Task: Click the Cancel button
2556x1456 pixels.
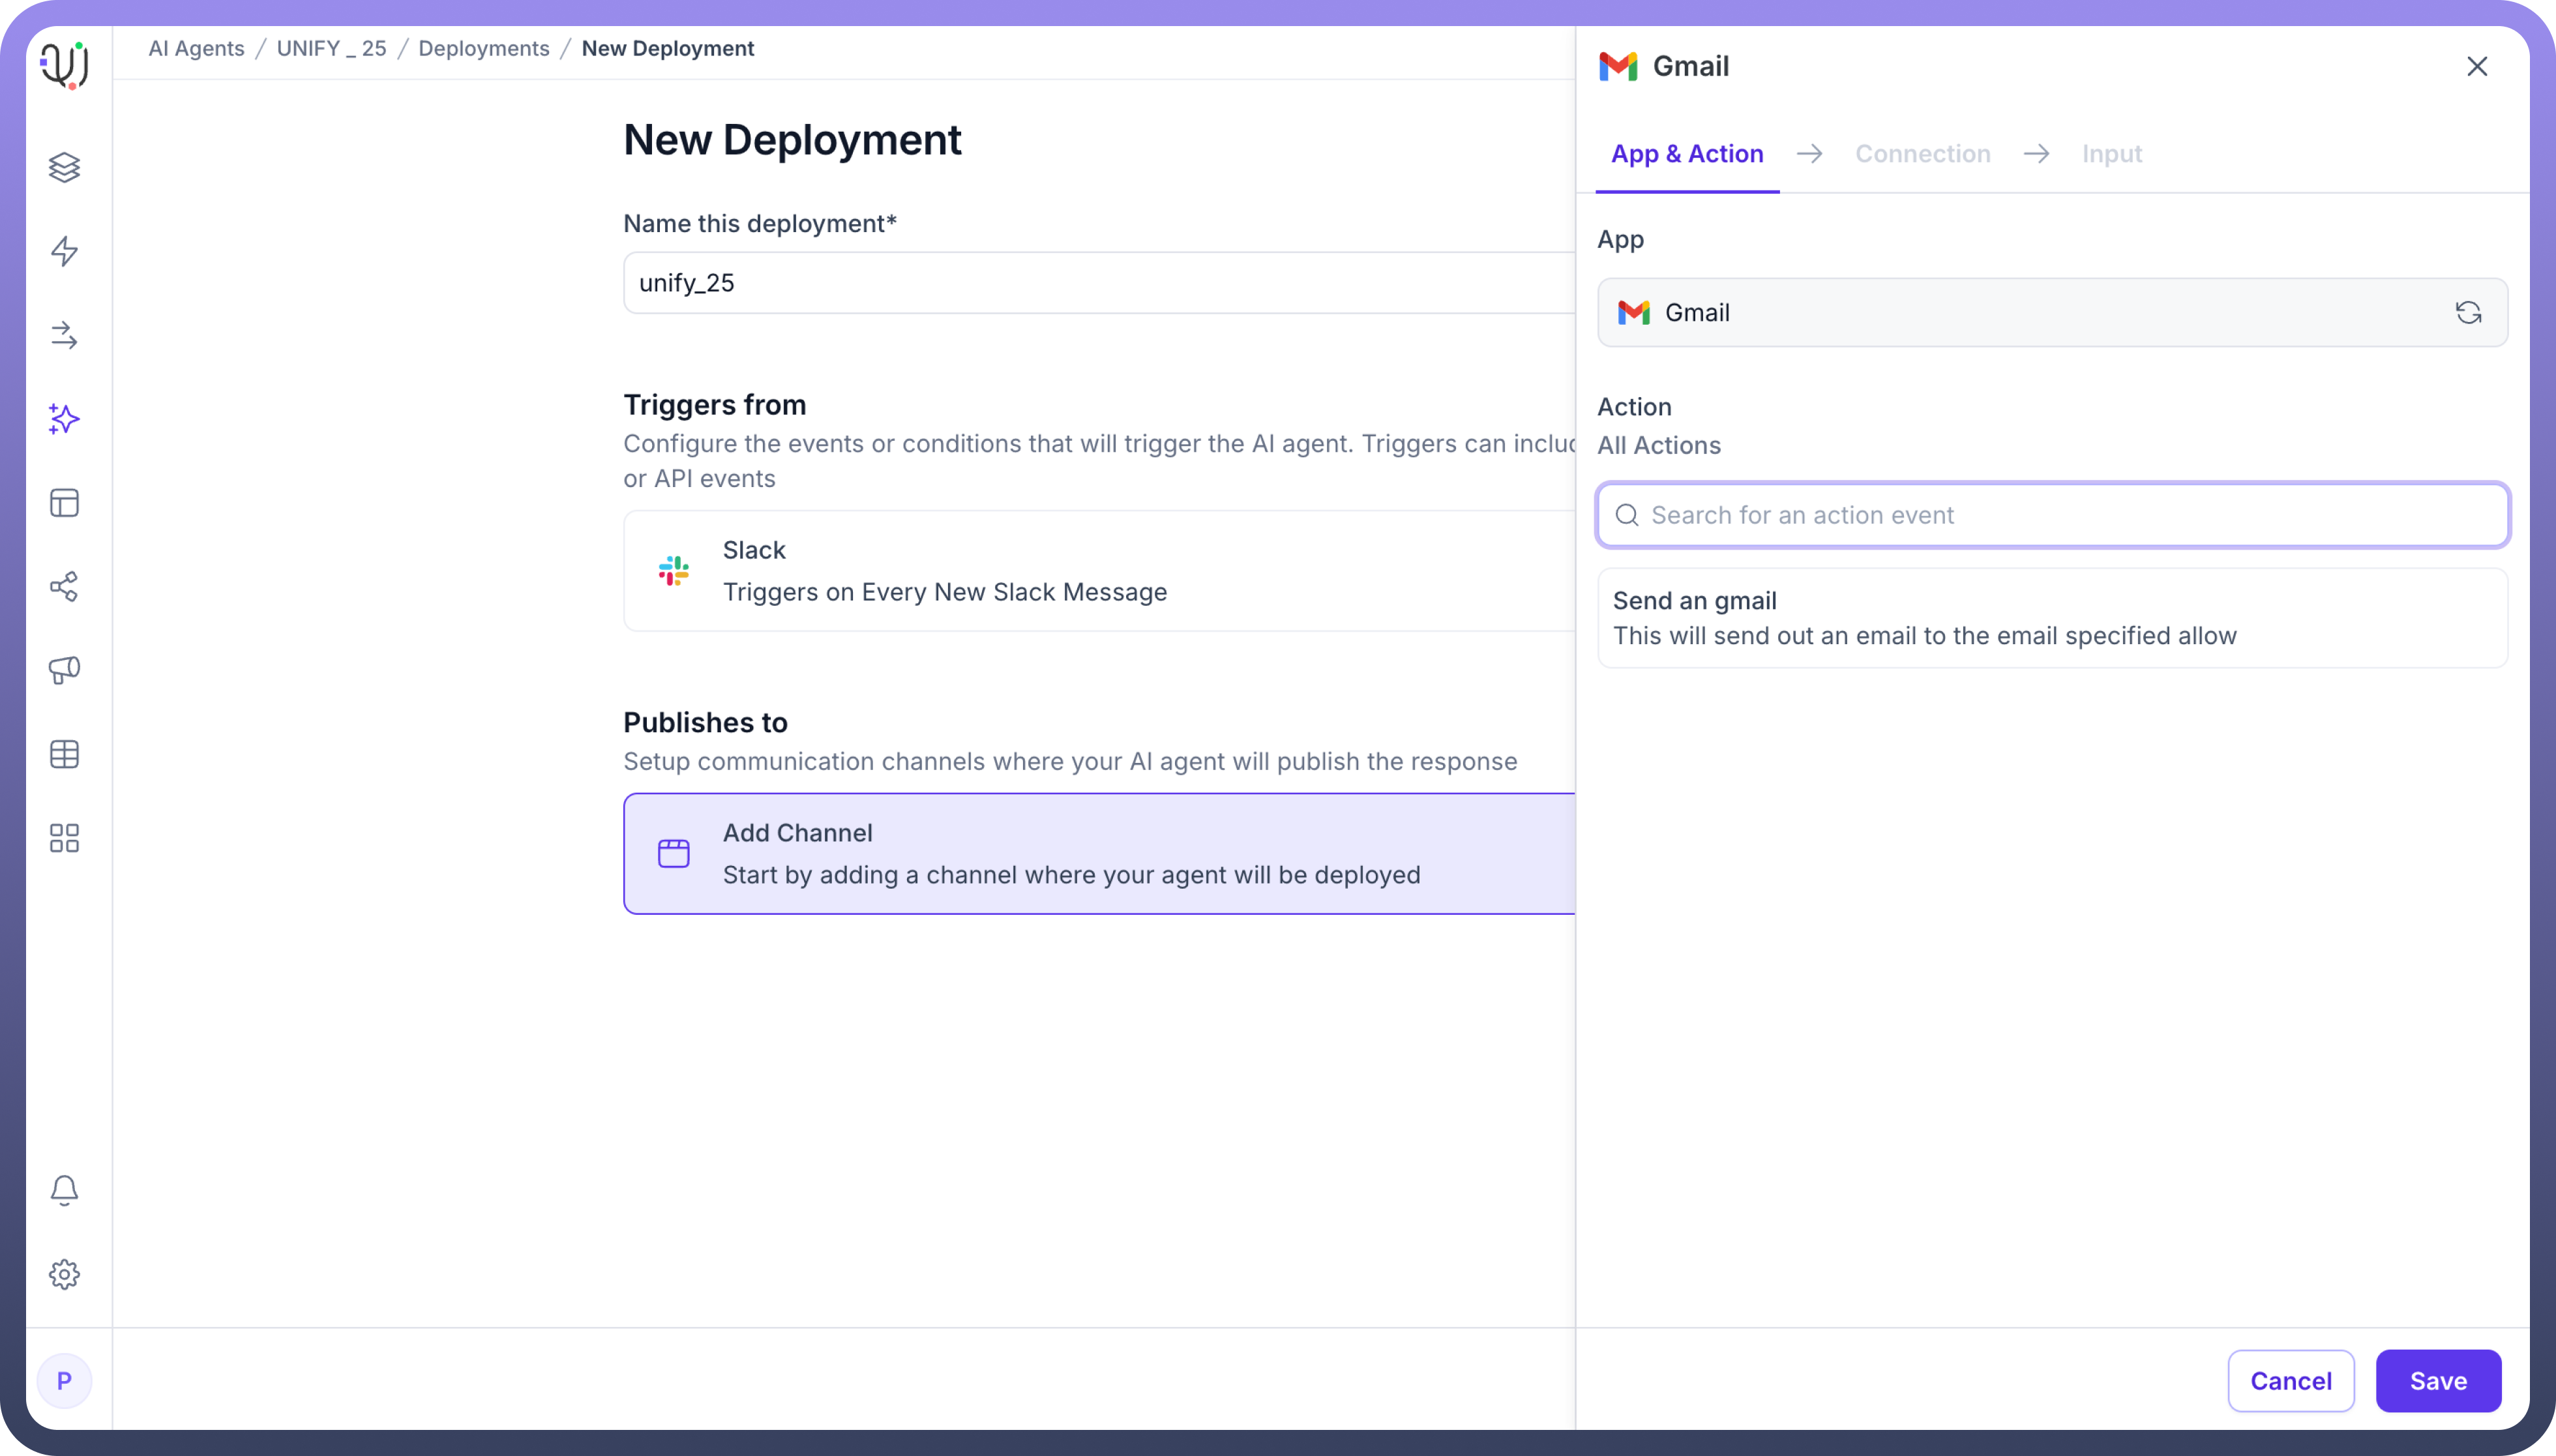Action: click(2290, 1381)
